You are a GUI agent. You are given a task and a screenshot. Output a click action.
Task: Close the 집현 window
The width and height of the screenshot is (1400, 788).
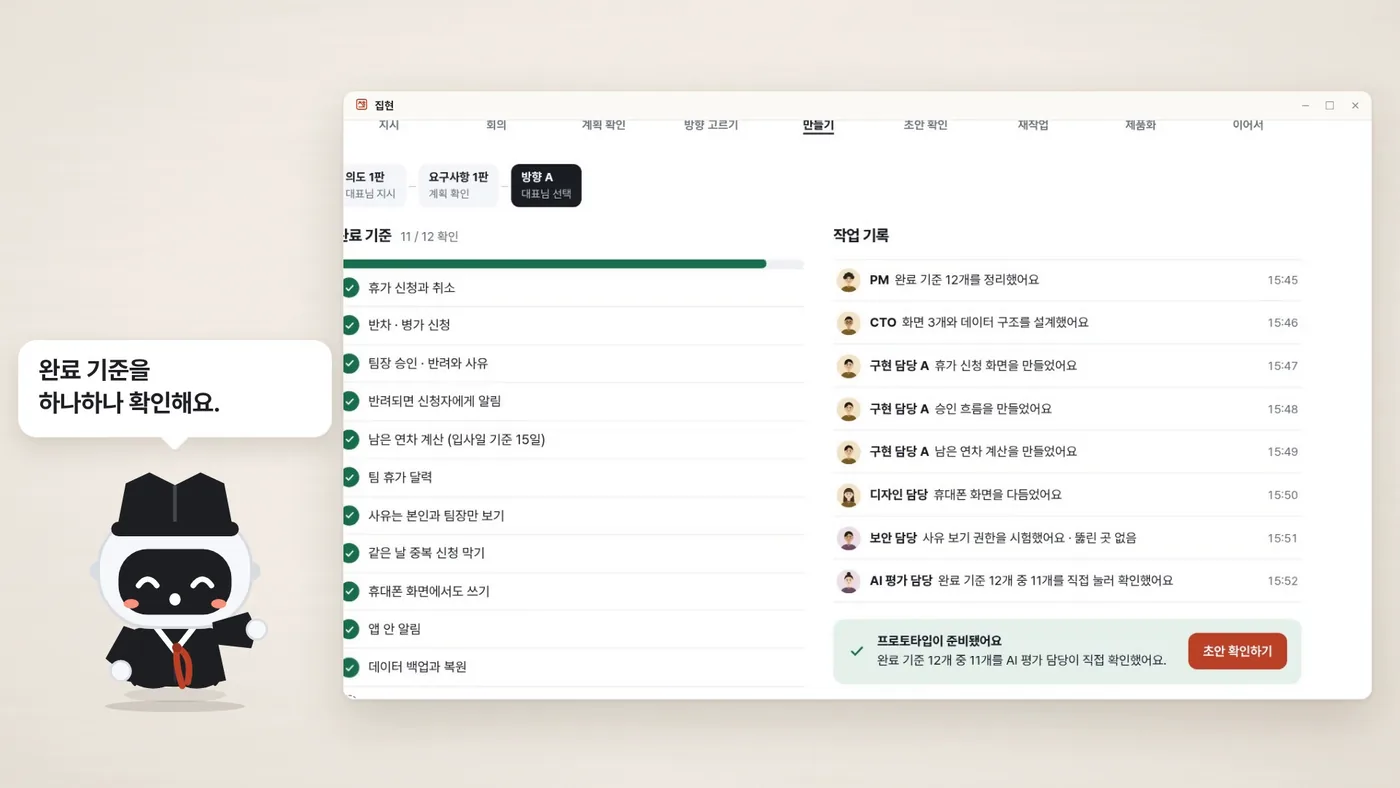1355,105
